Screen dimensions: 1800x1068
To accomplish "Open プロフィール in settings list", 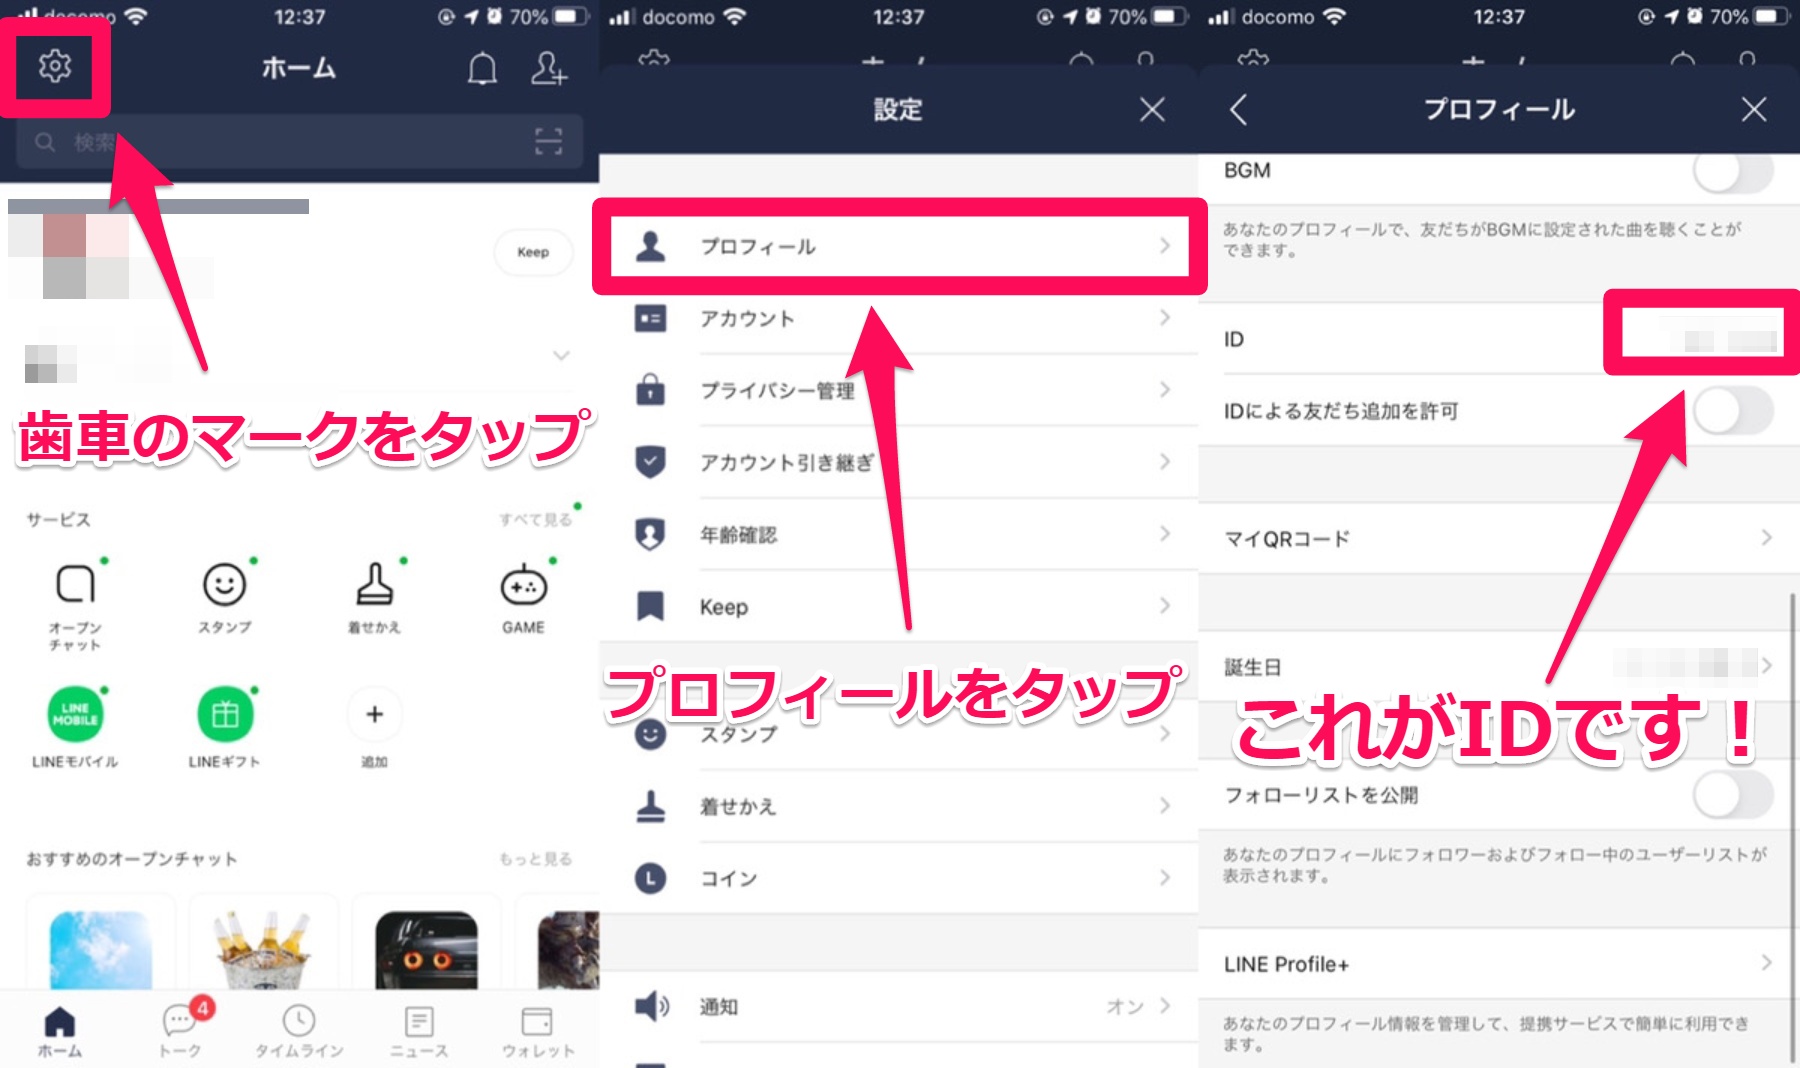I will pos(899,246).
